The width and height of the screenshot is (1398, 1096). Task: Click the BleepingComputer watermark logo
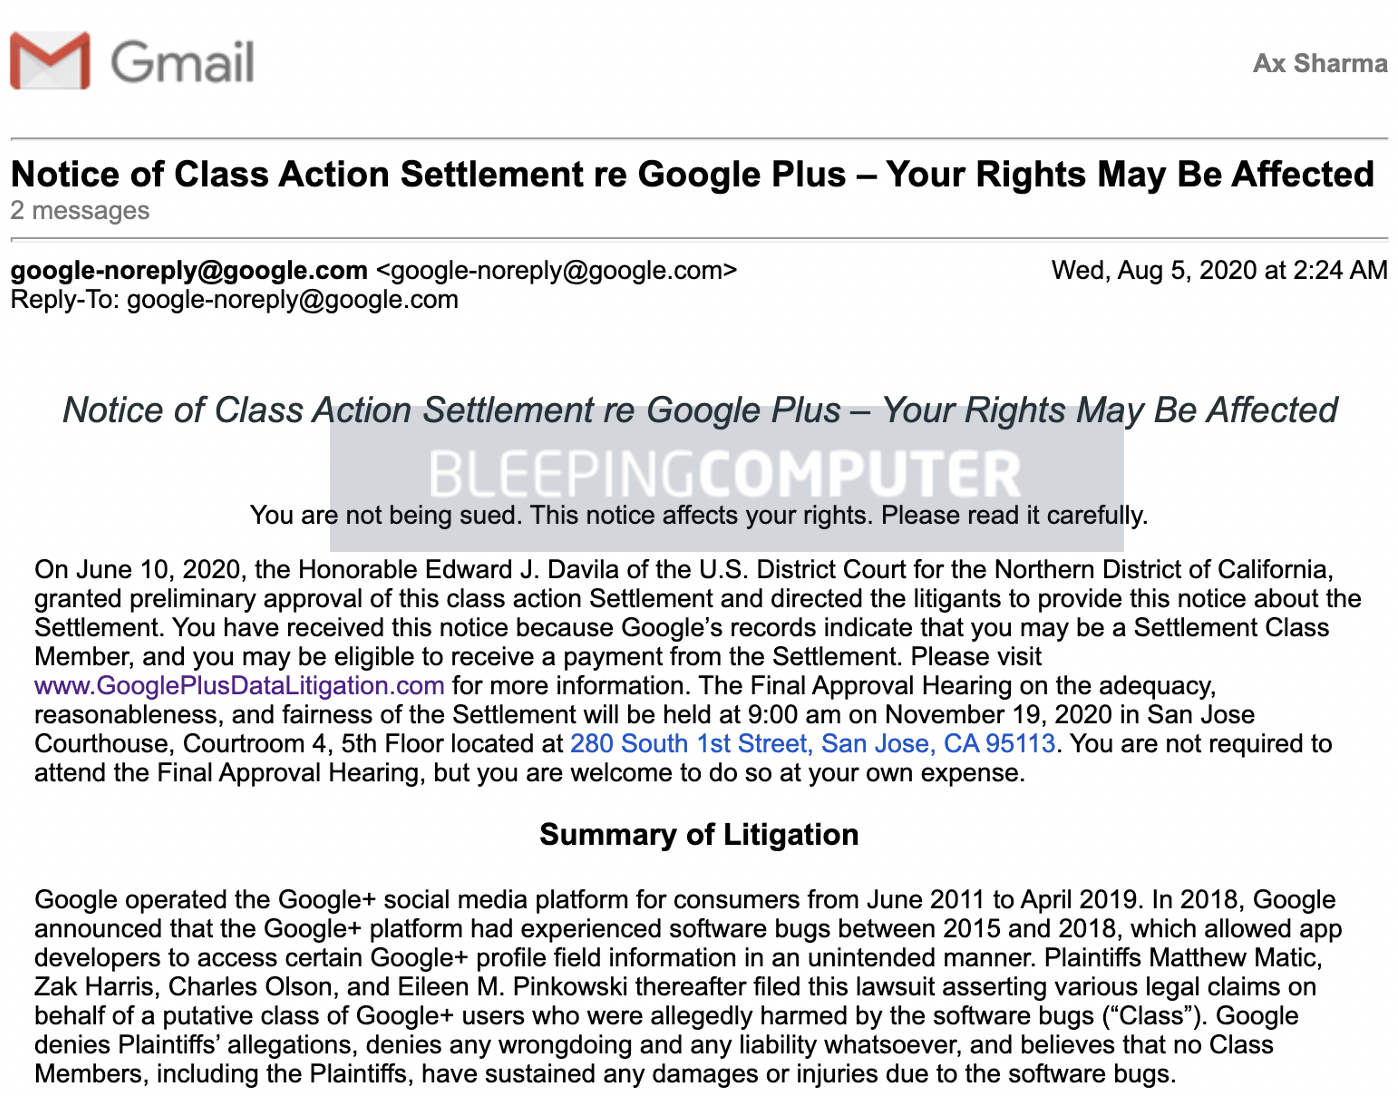726,474
